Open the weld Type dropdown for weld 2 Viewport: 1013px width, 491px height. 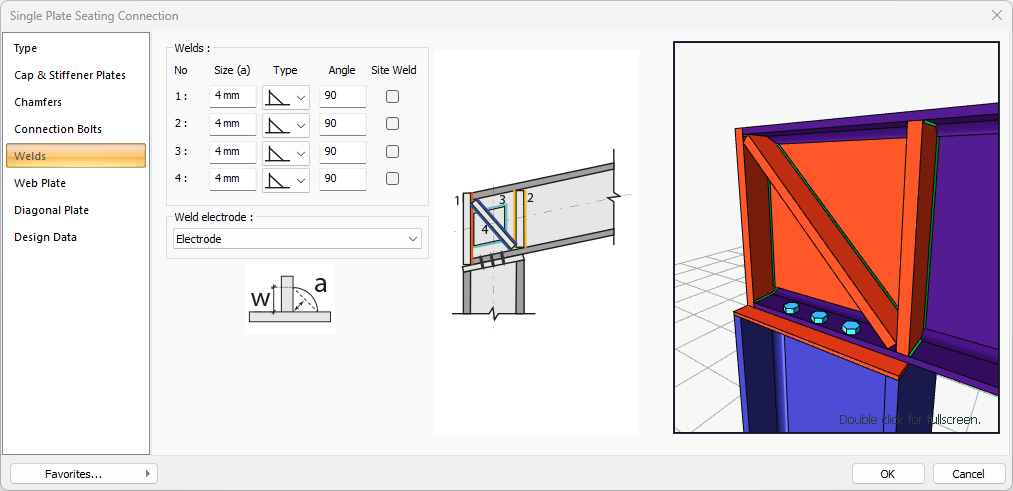pyautogui.click(x=286, y=124)
